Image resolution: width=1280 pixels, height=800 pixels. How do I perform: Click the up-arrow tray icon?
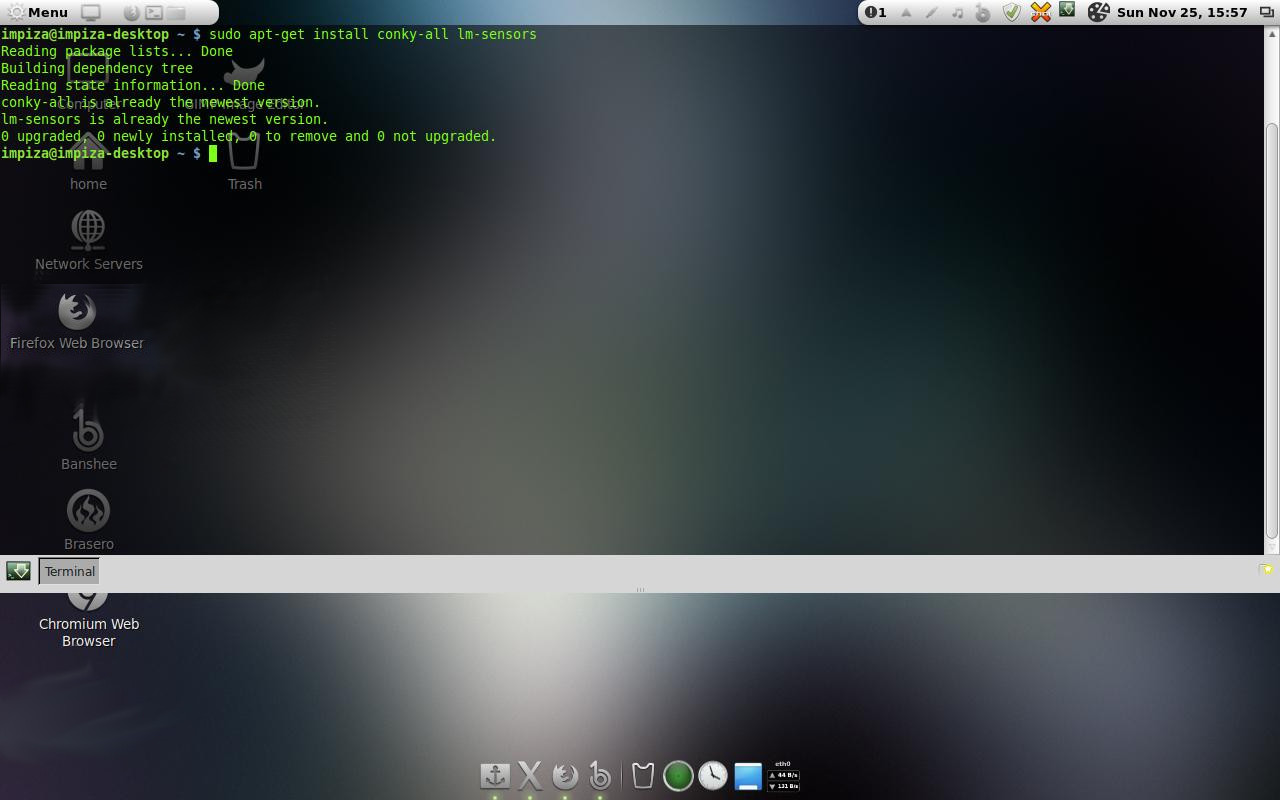click(x=906, y=13)
